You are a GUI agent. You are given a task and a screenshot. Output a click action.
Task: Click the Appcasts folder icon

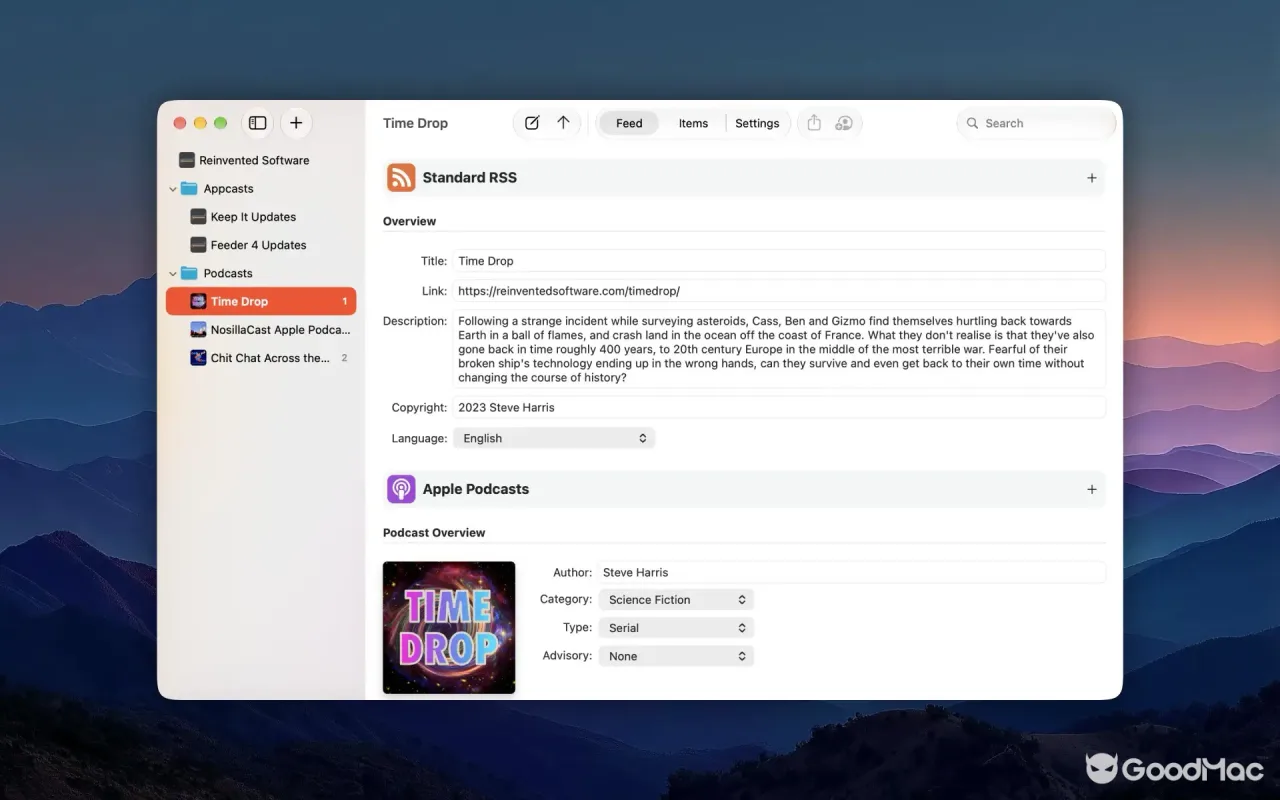pos(189,188)
